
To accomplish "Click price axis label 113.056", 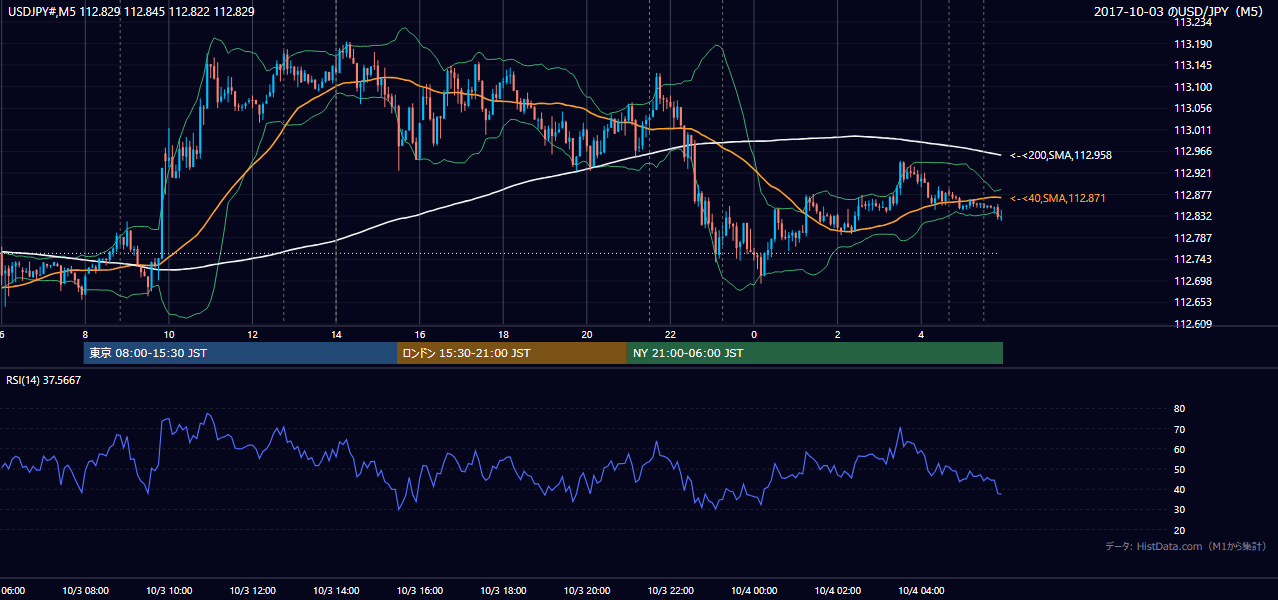I will (1193, 108).
